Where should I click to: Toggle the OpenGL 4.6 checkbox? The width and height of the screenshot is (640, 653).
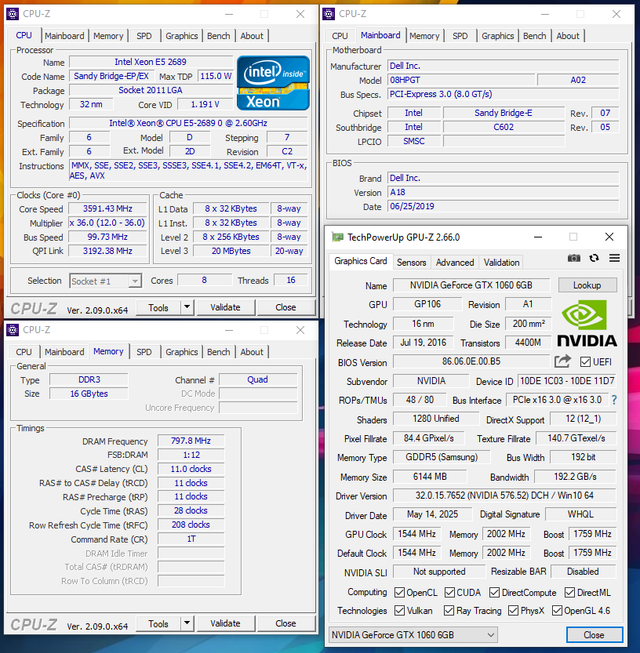click(x=557, y=611)
